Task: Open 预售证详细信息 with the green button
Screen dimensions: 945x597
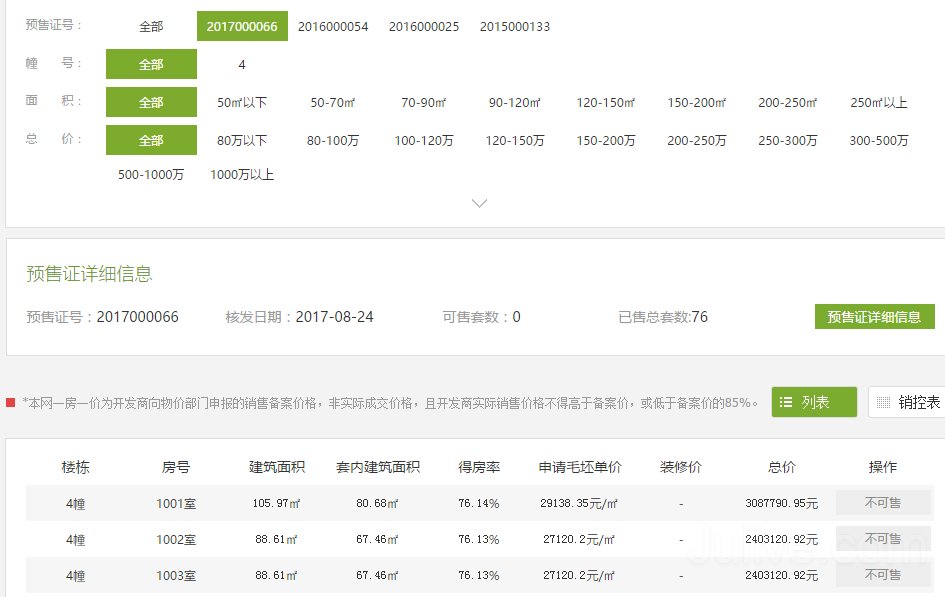Action: [x=874, y=316]
